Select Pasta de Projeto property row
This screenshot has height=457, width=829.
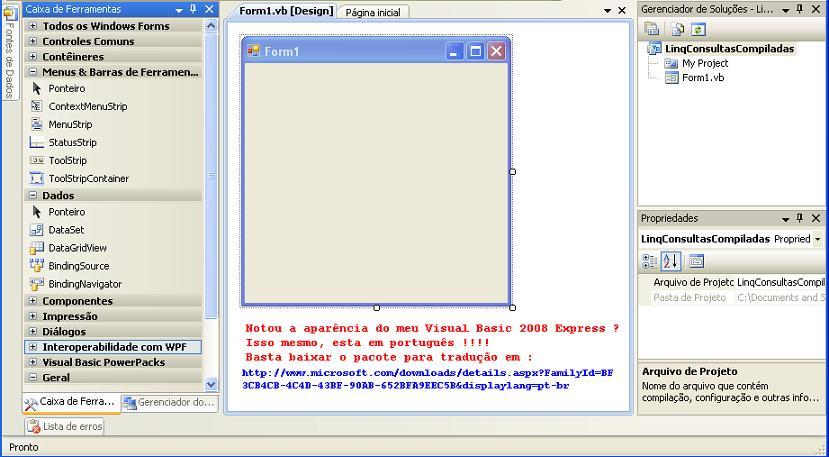coord(732,297)
